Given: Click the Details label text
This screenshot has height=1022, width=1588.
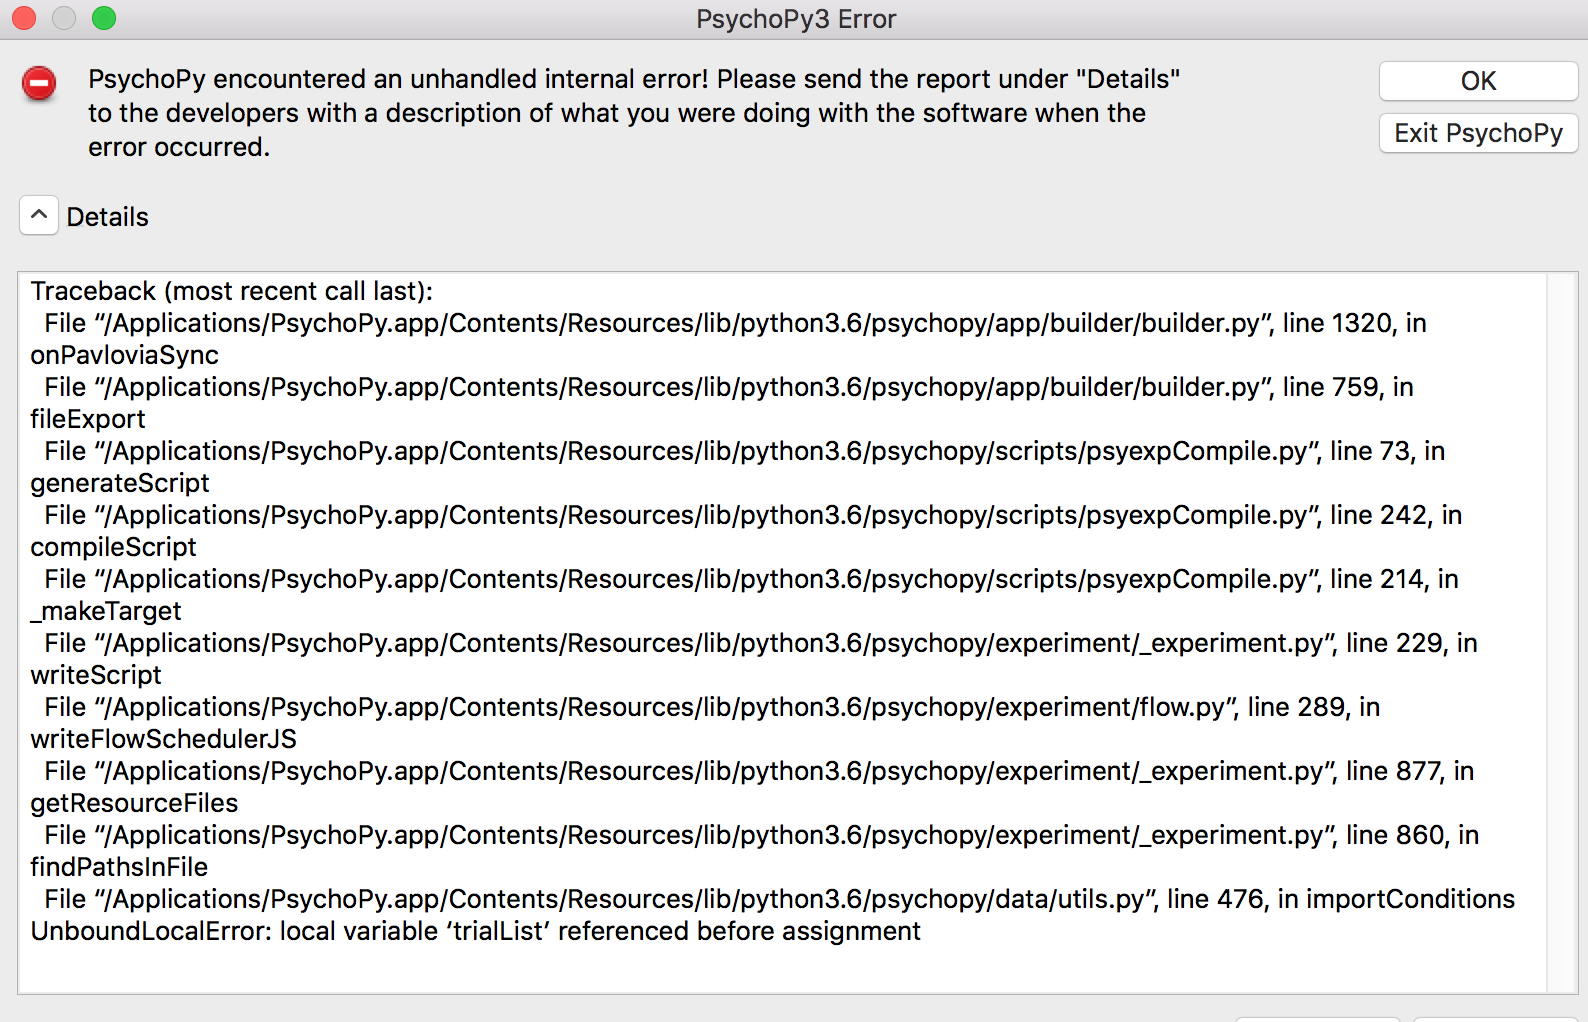Looking at the screenshot, I should tap(107, 217).
